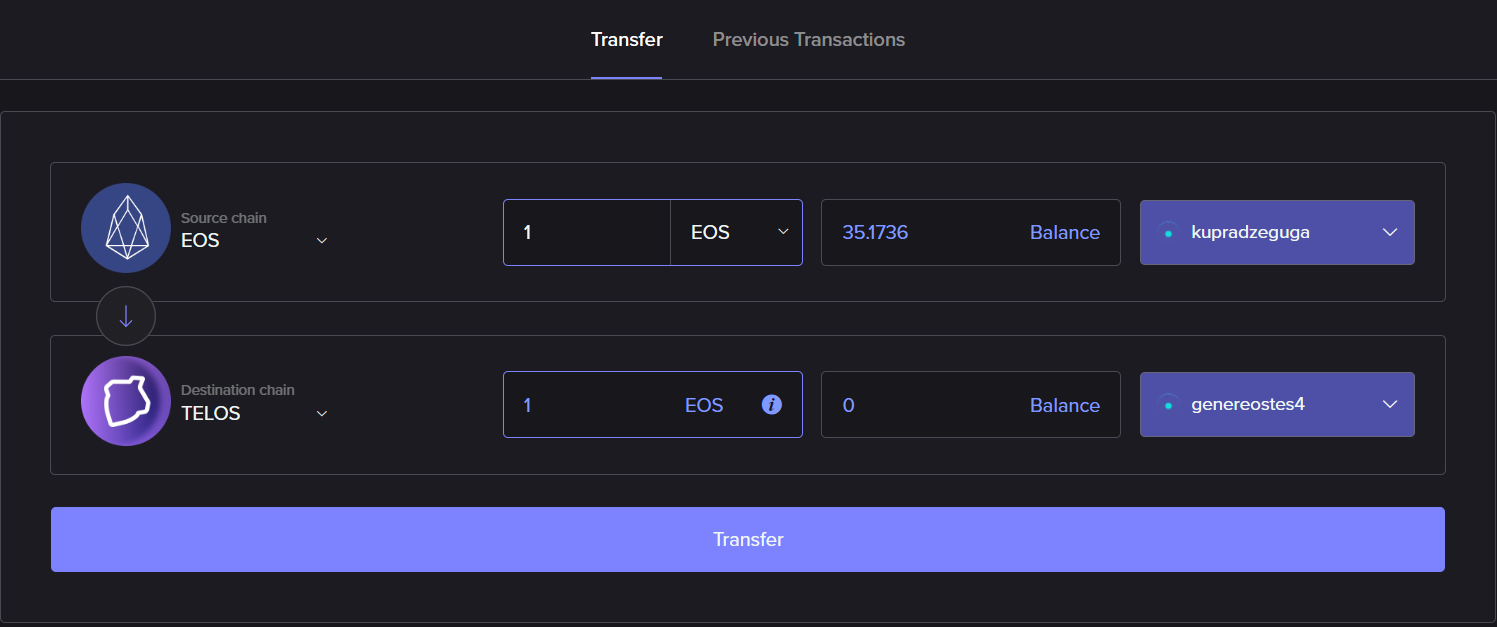
Task: Click the EOS source chain logo
Action: 126,228
